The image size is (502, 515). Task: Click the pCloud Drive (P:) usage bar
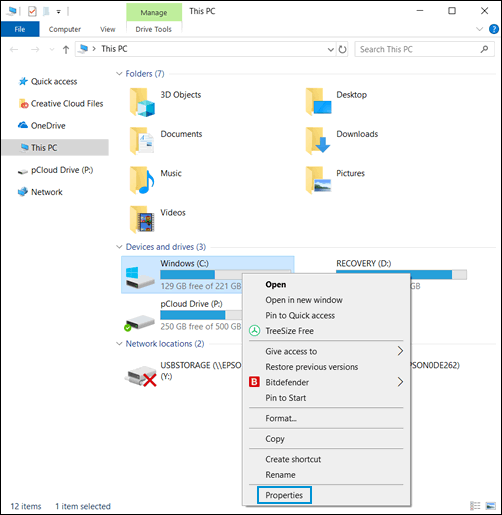click(201, 315)
